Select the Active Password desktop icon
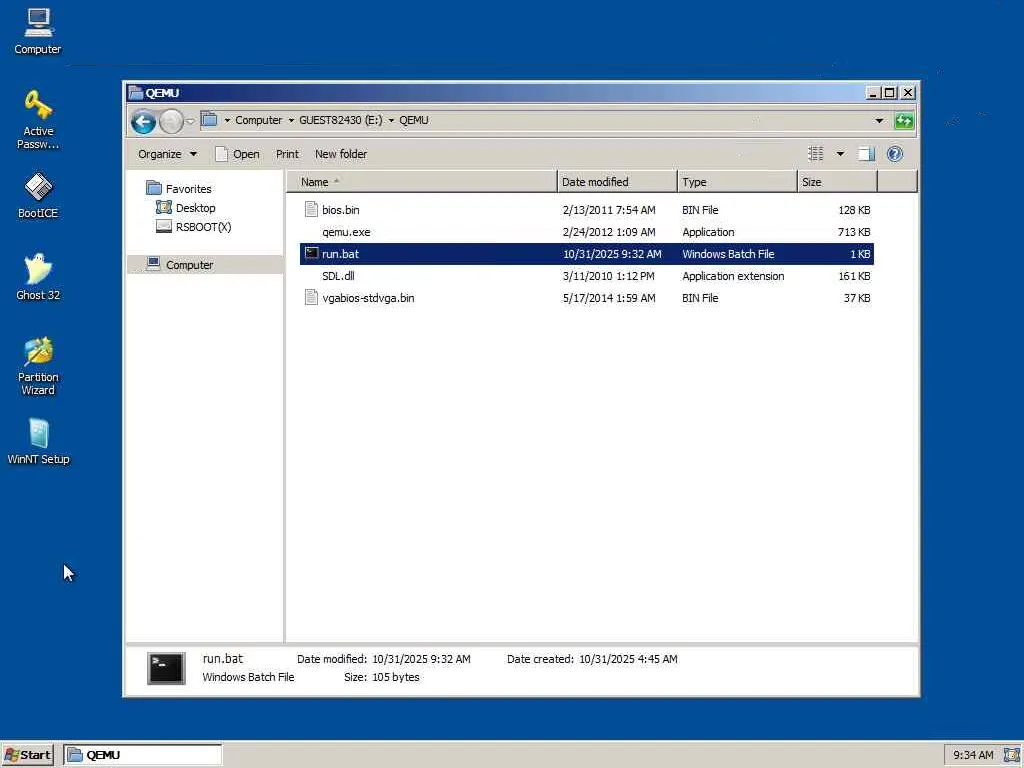1024x768 pixels. (x=38, y=120)
